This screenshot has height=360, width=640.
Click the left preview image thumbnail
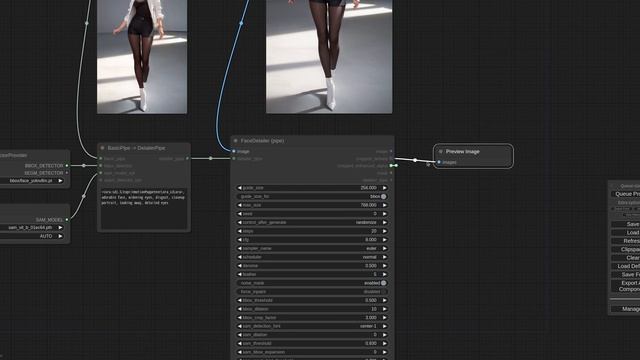pyautogui.click(x=142, y=57)
